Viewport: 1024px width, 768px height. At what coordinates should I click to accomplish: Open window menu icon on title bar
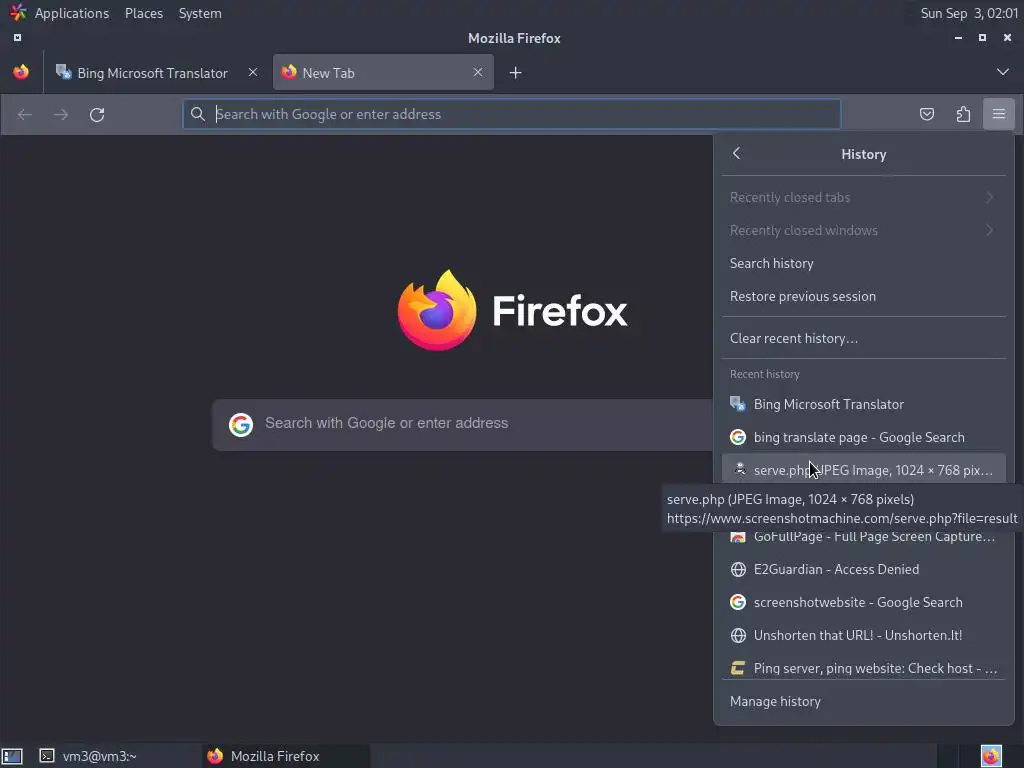click(17, 38)
